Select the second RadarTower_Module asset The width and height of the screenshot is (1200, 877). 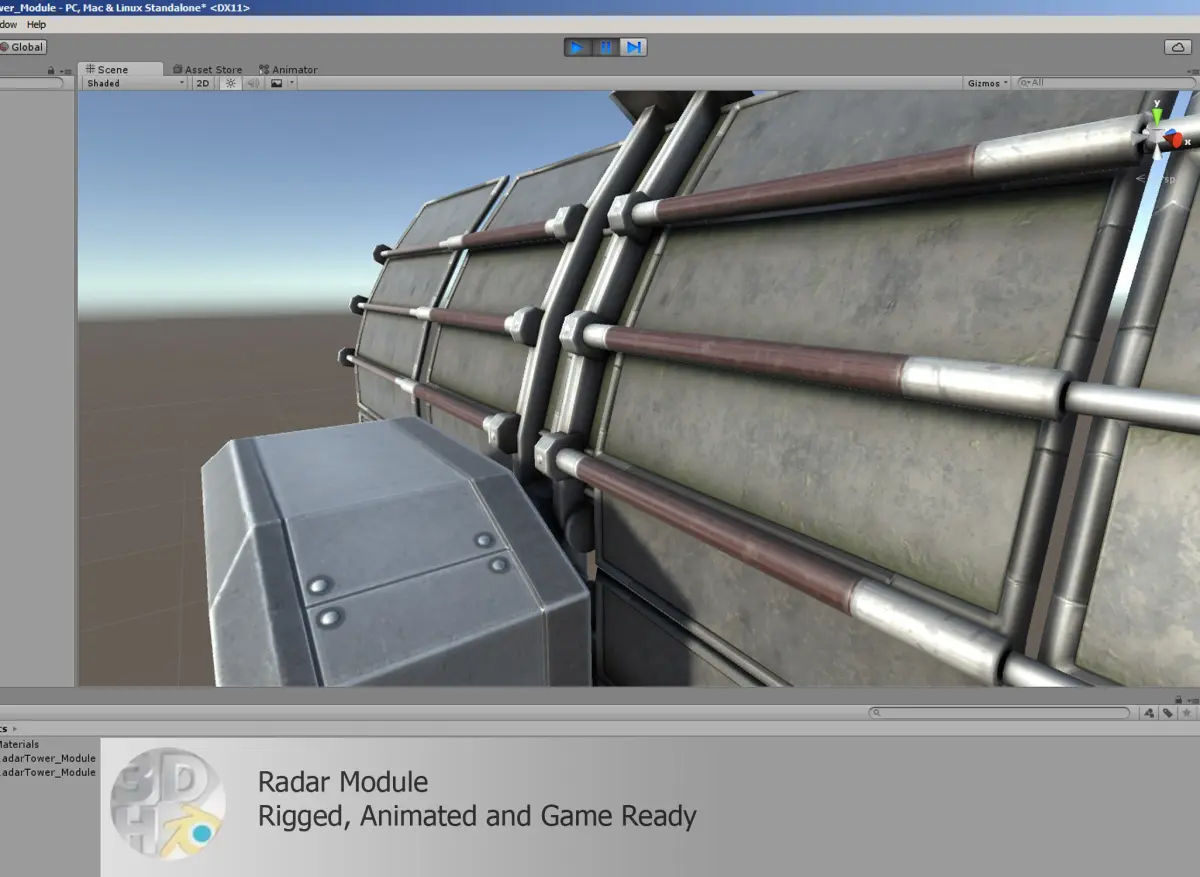48,772
